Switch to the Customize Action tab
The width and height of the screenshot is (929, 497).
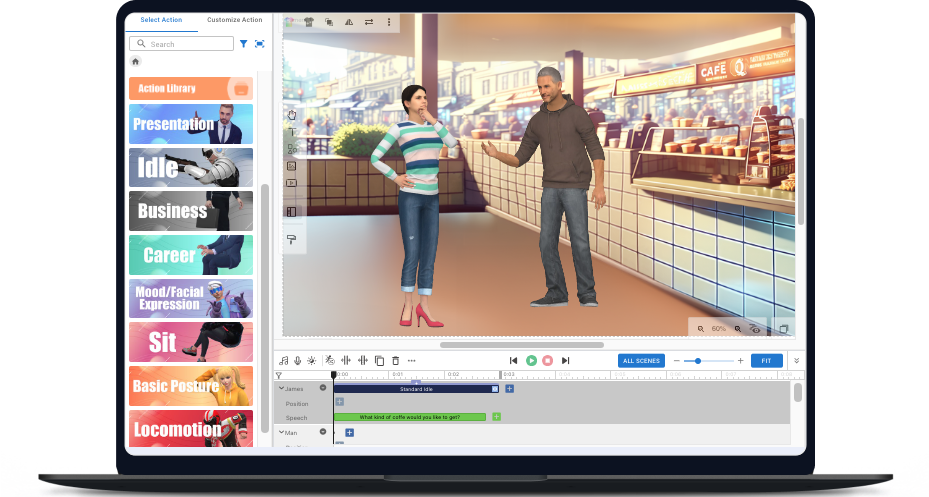point(234,20)
